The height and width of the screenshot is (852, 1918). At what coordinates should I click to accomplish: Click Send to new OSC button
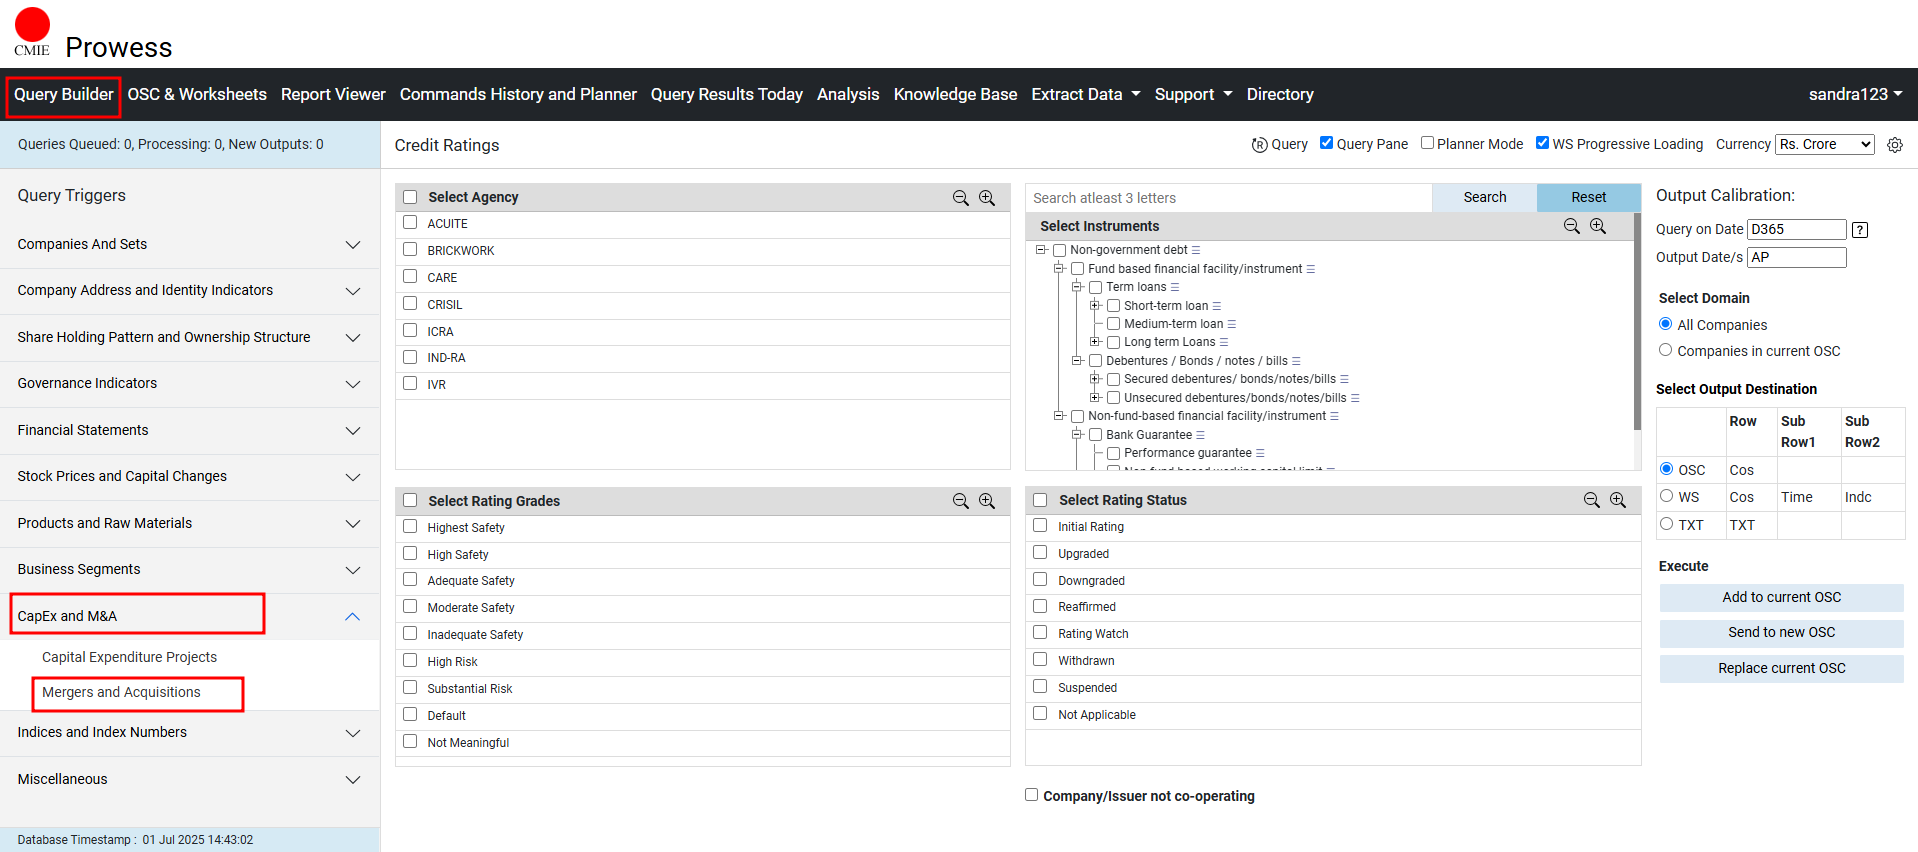click(1781, 633)
